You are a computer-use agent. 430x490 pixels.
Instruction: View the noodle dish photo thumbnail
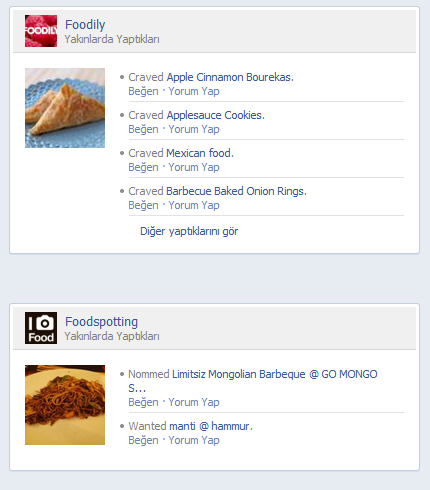click(65, 405)
